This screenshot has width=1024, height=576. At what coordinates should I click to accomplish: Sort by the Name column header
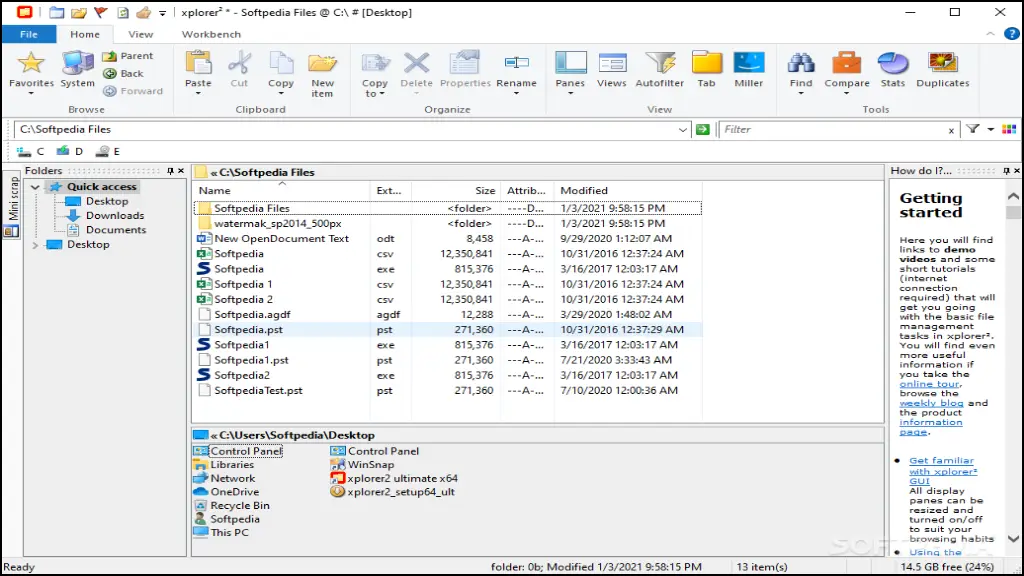281,191
